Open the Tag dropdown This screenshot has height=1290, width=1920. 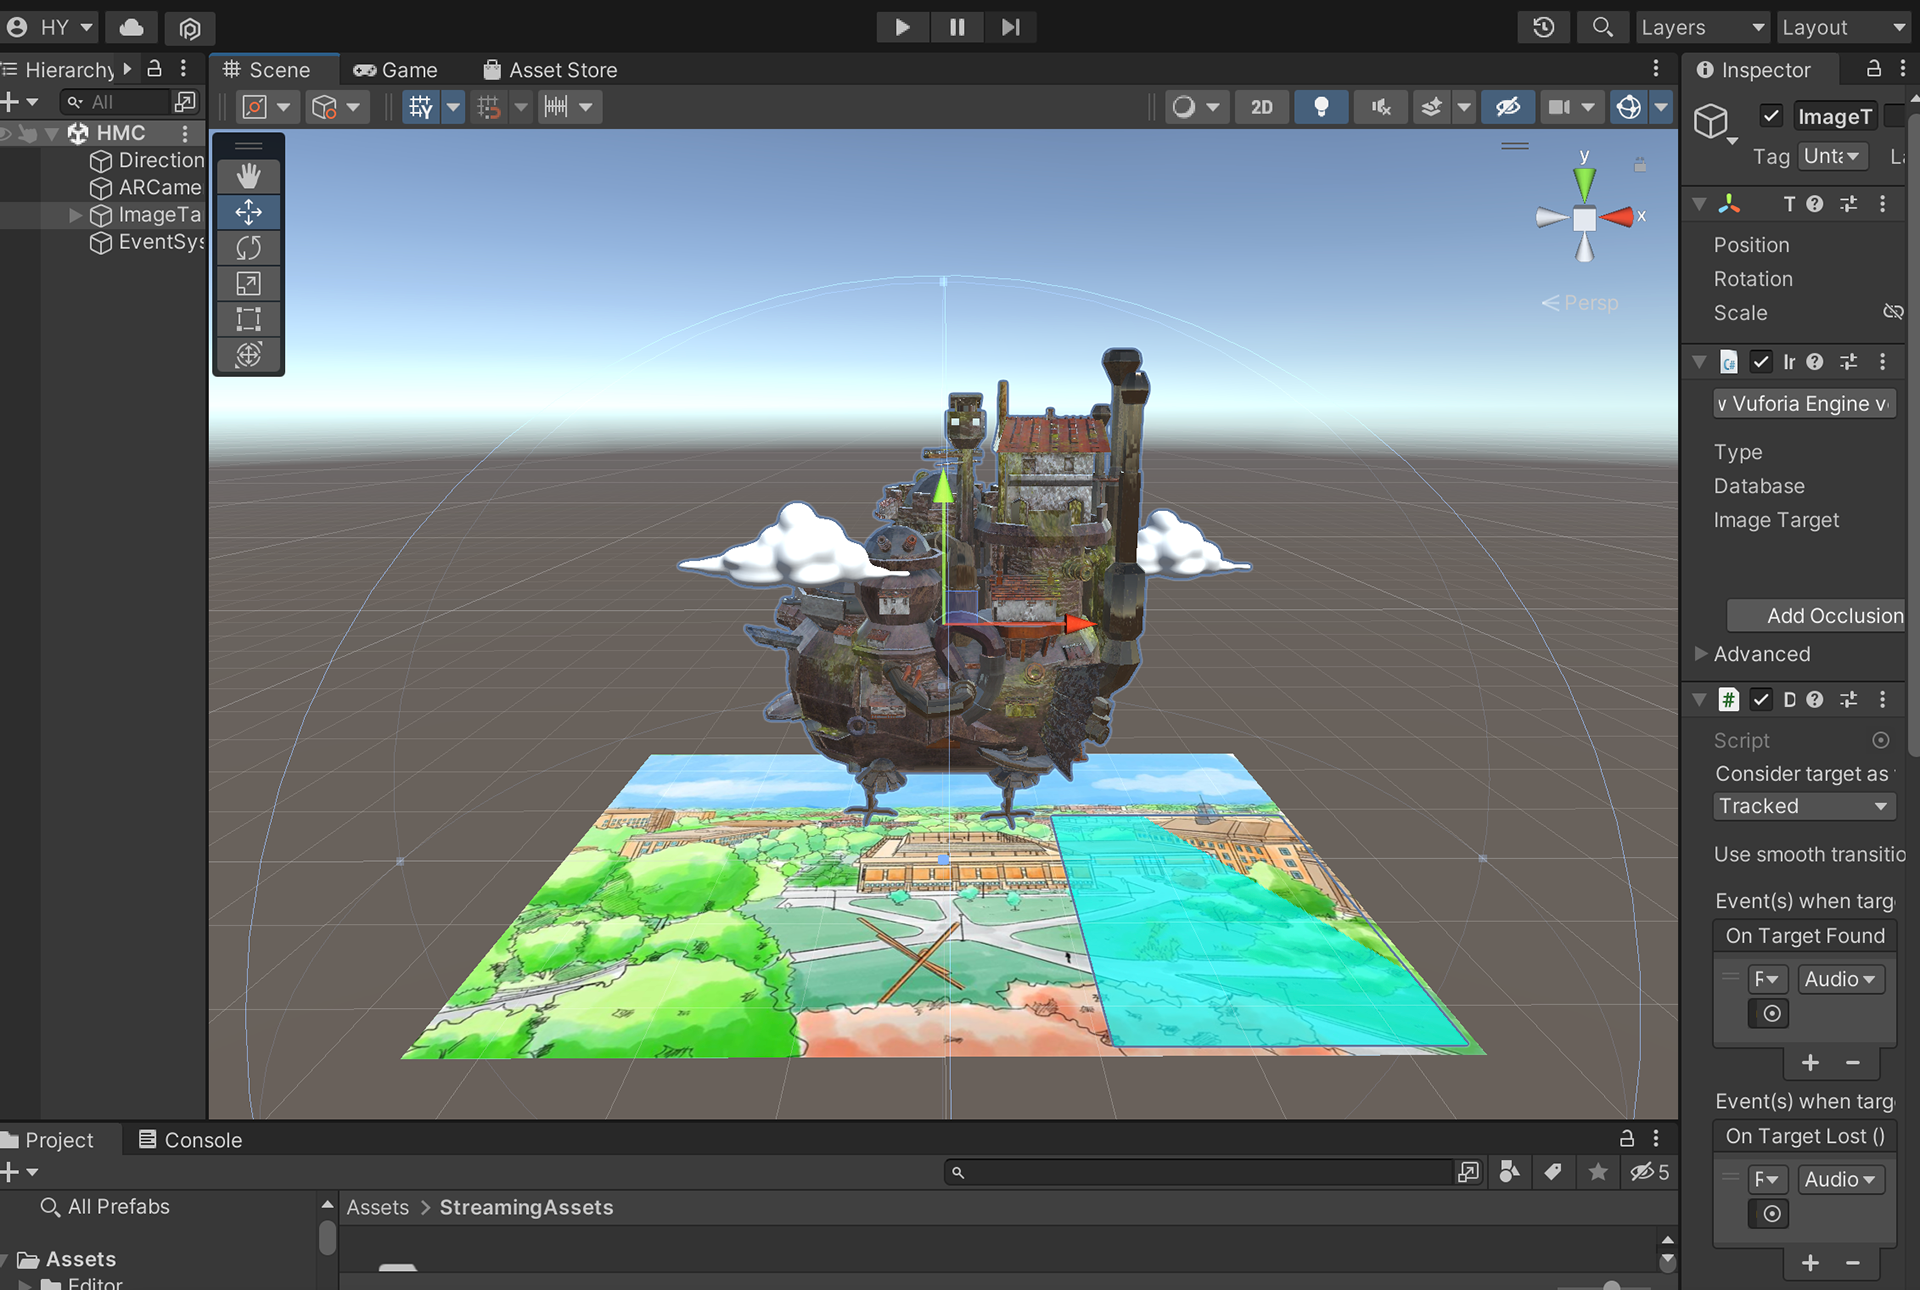pos(1832,156)
